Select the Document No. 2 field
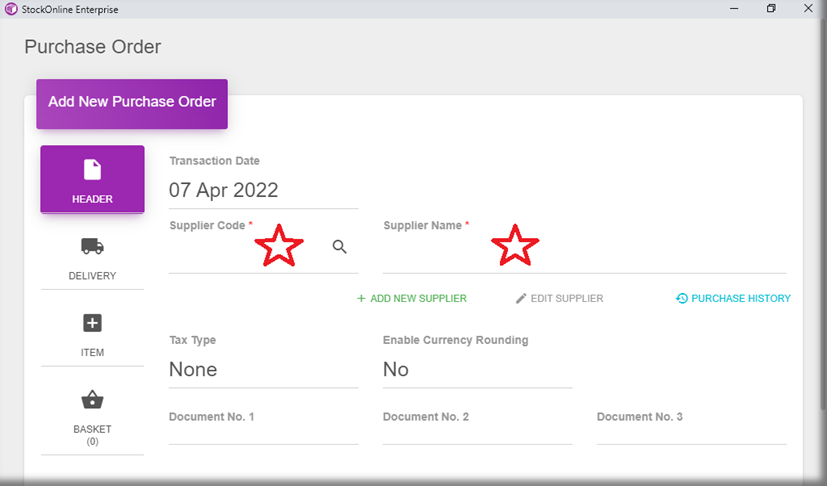 [x=477, y=434]
